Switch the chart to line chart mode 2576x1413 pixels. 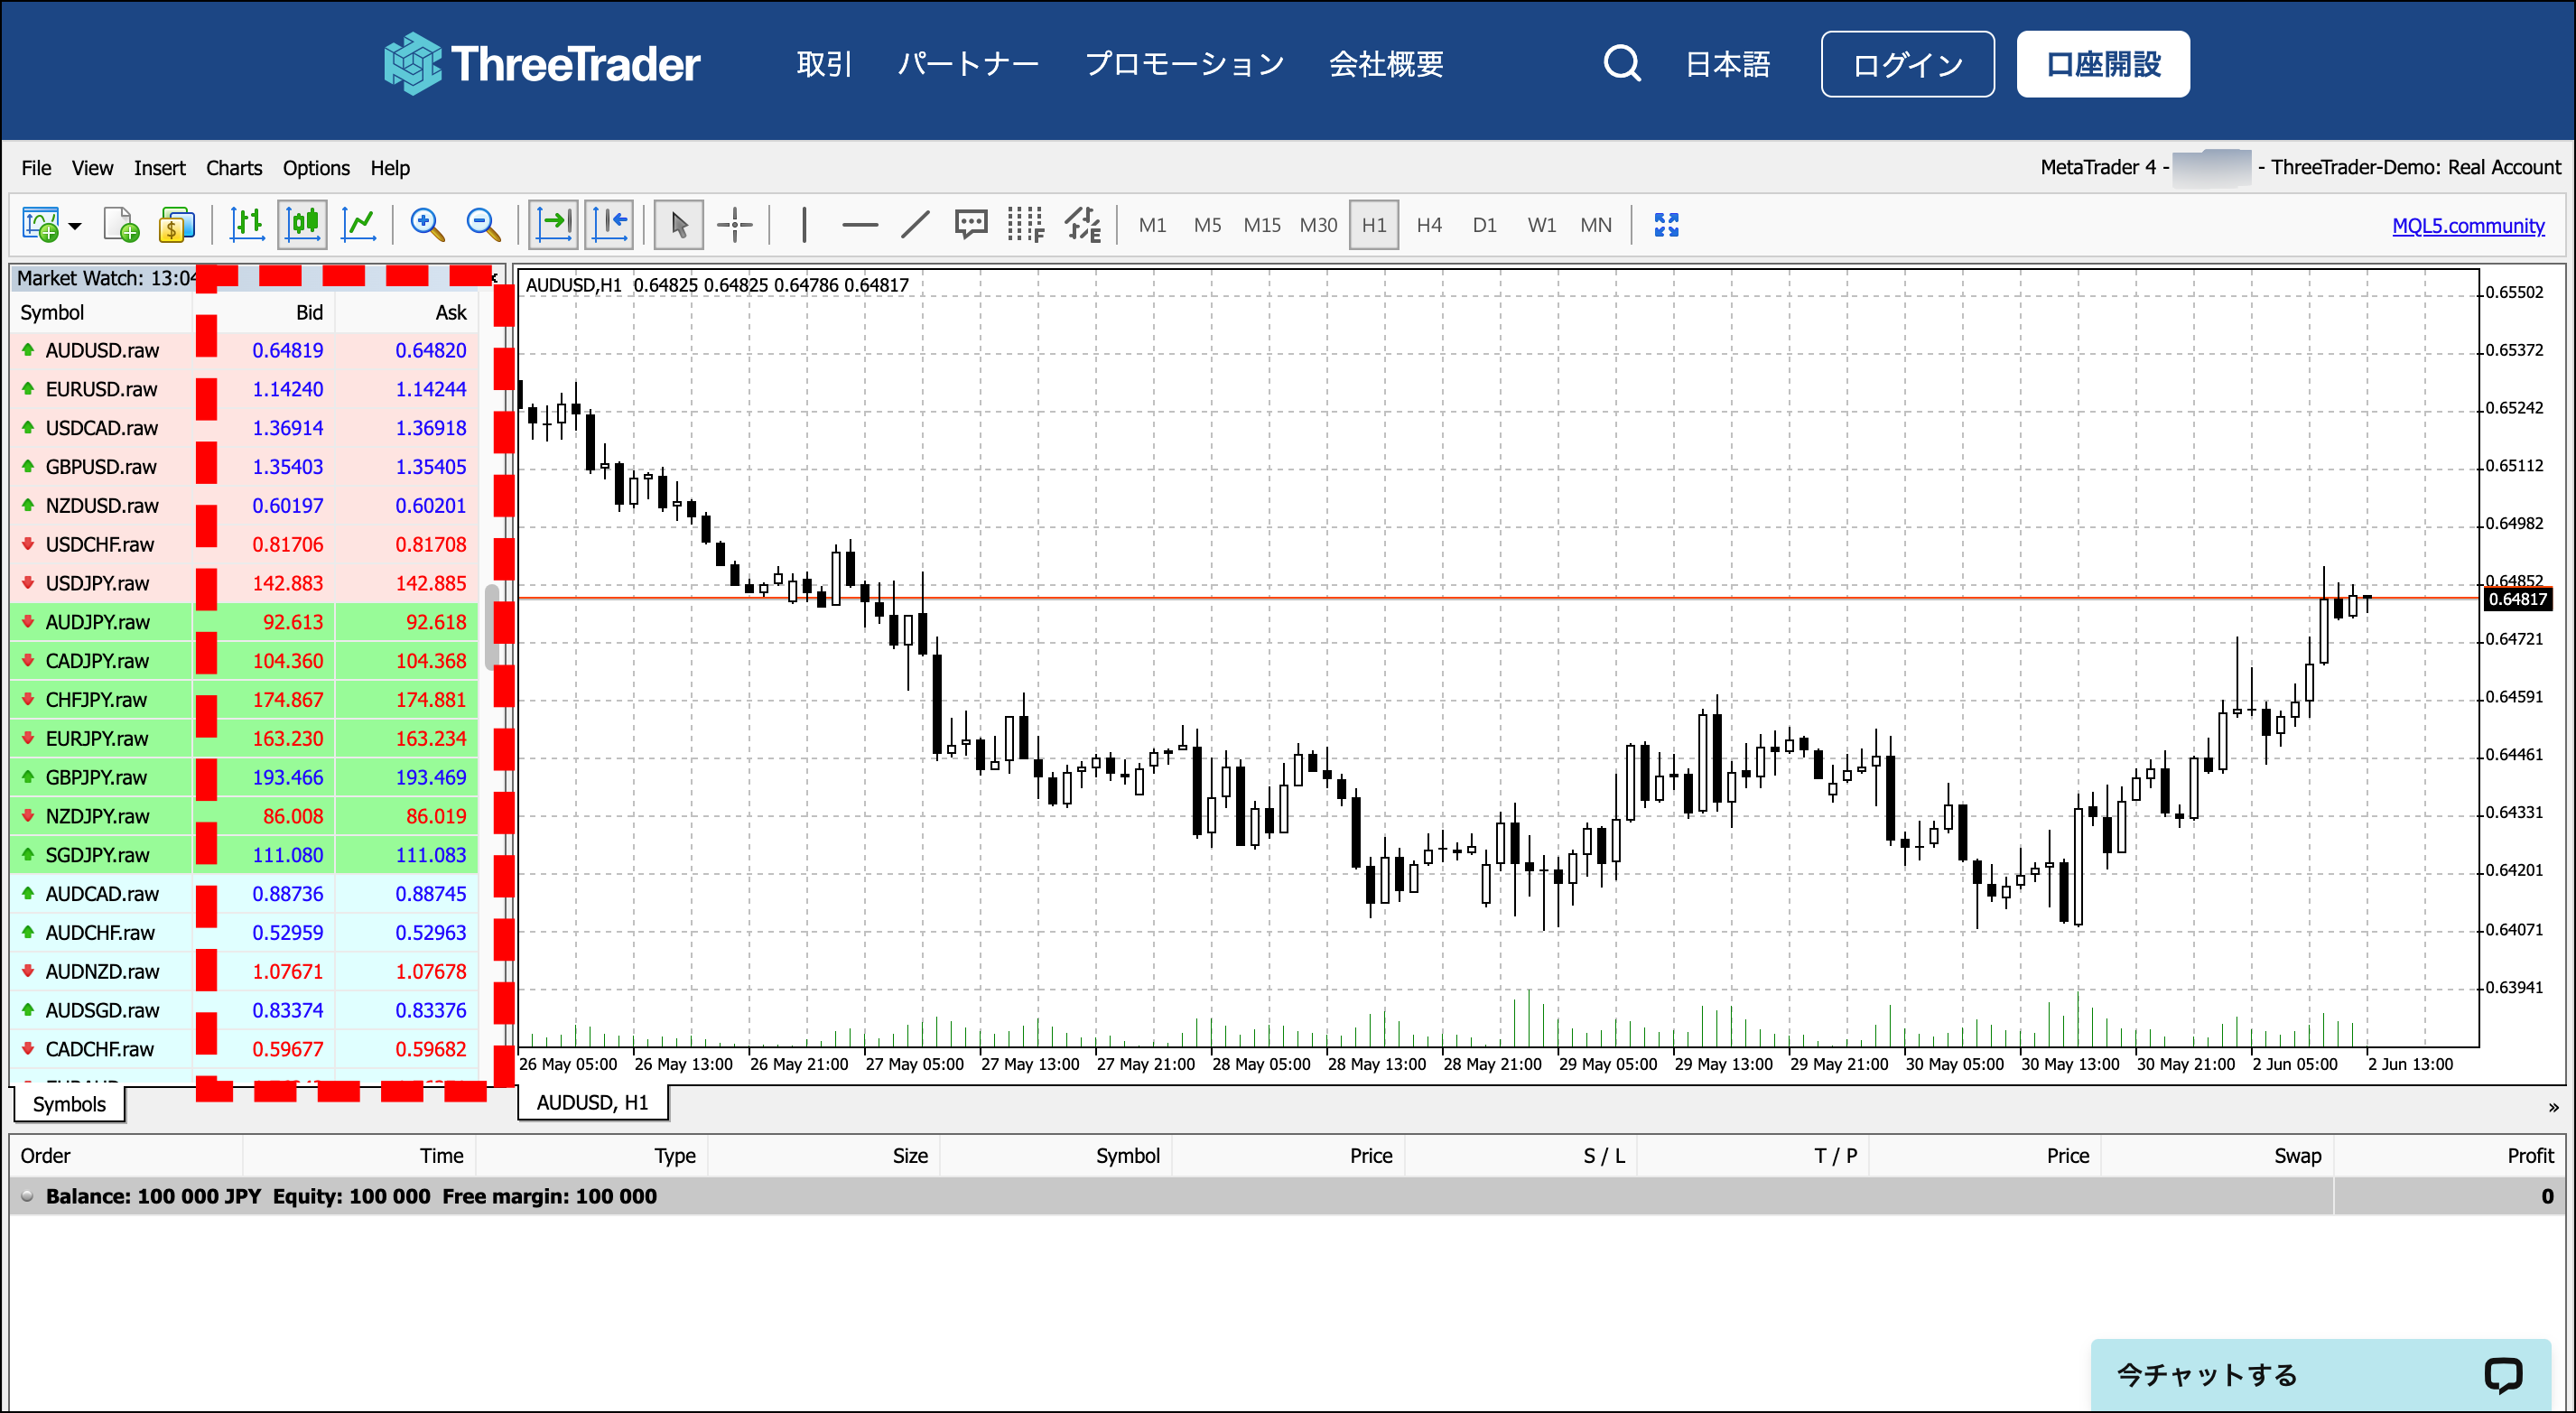coord(359,224)
